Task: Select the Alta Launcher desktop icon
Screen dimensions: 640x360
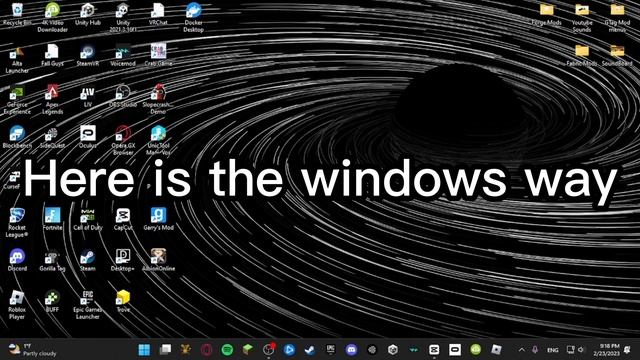Action: (17, 60)
